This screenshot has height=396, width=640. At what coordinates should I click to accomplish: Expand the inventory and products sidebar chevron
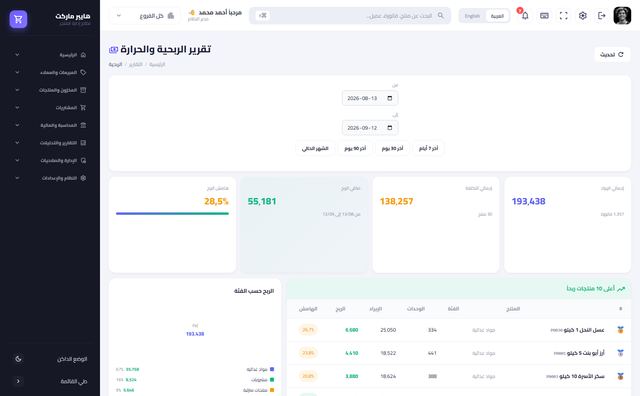(17, 90)
